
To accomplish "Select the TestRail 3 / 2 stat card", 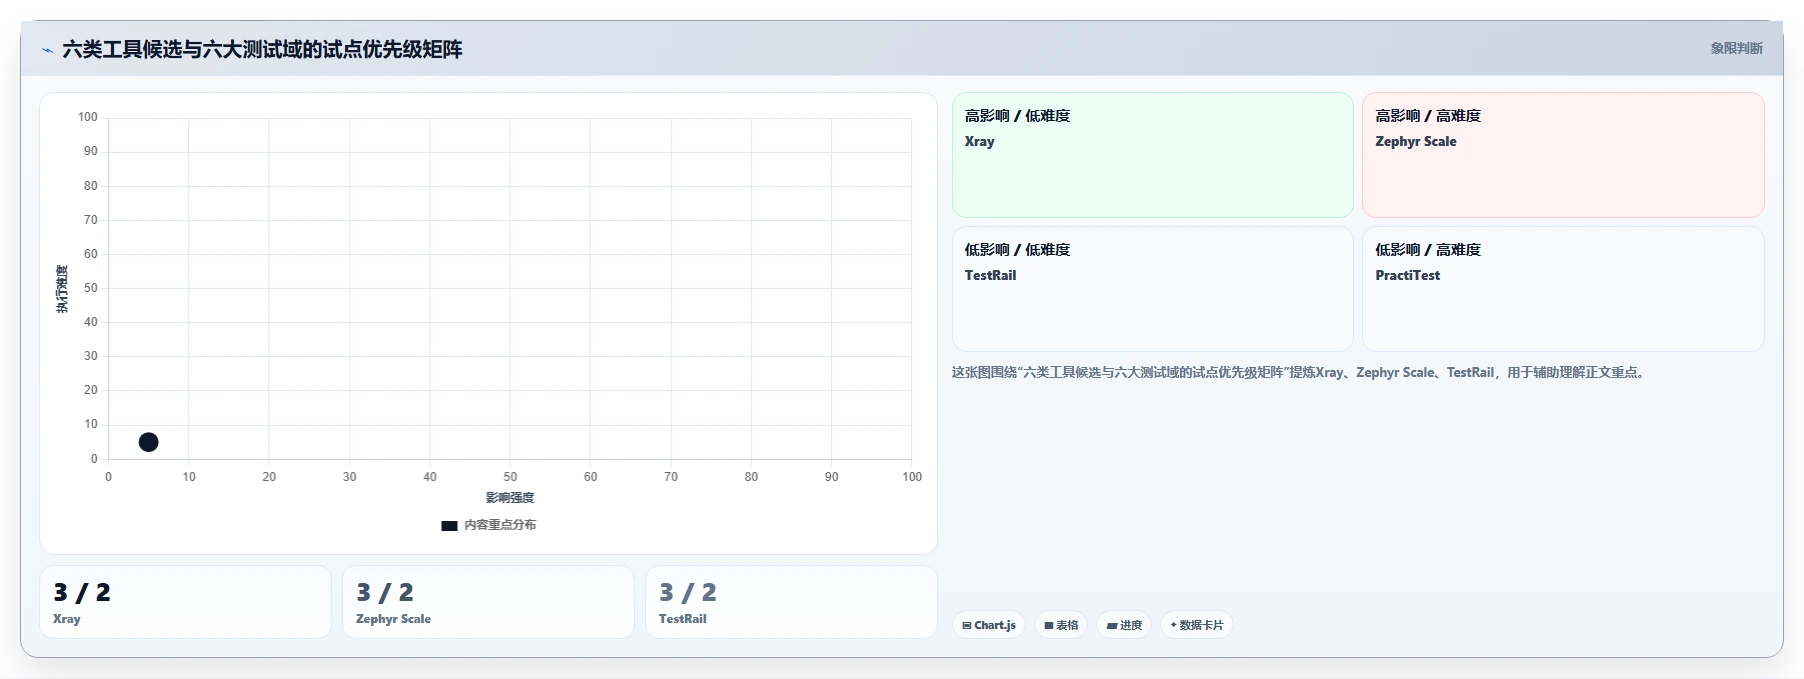I will (791, 602).
